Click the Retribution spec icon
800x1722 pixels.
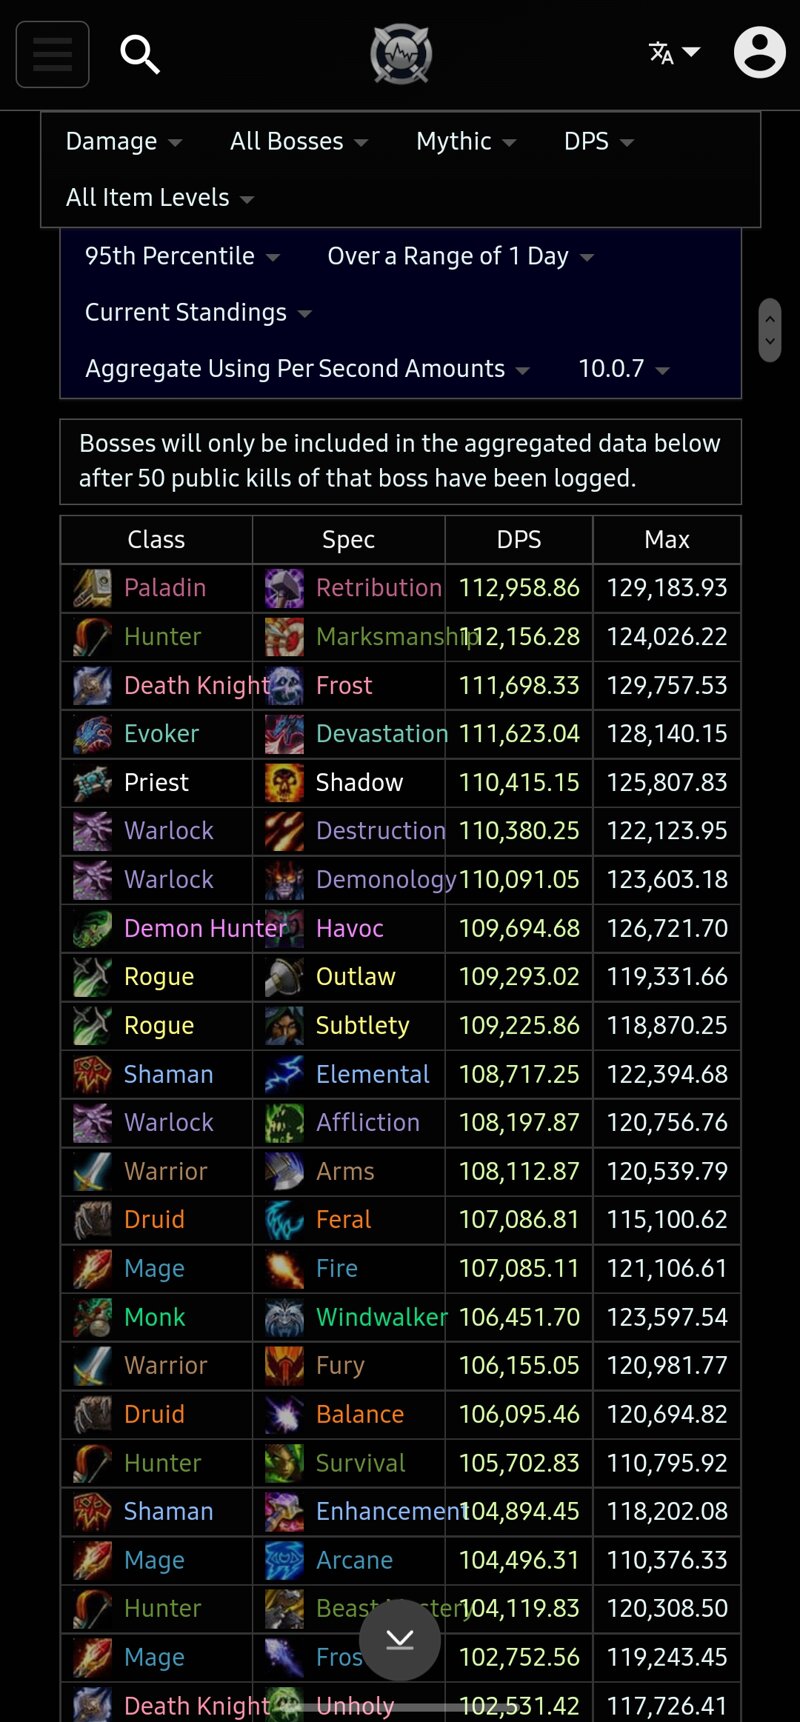[x=284, y=588]
